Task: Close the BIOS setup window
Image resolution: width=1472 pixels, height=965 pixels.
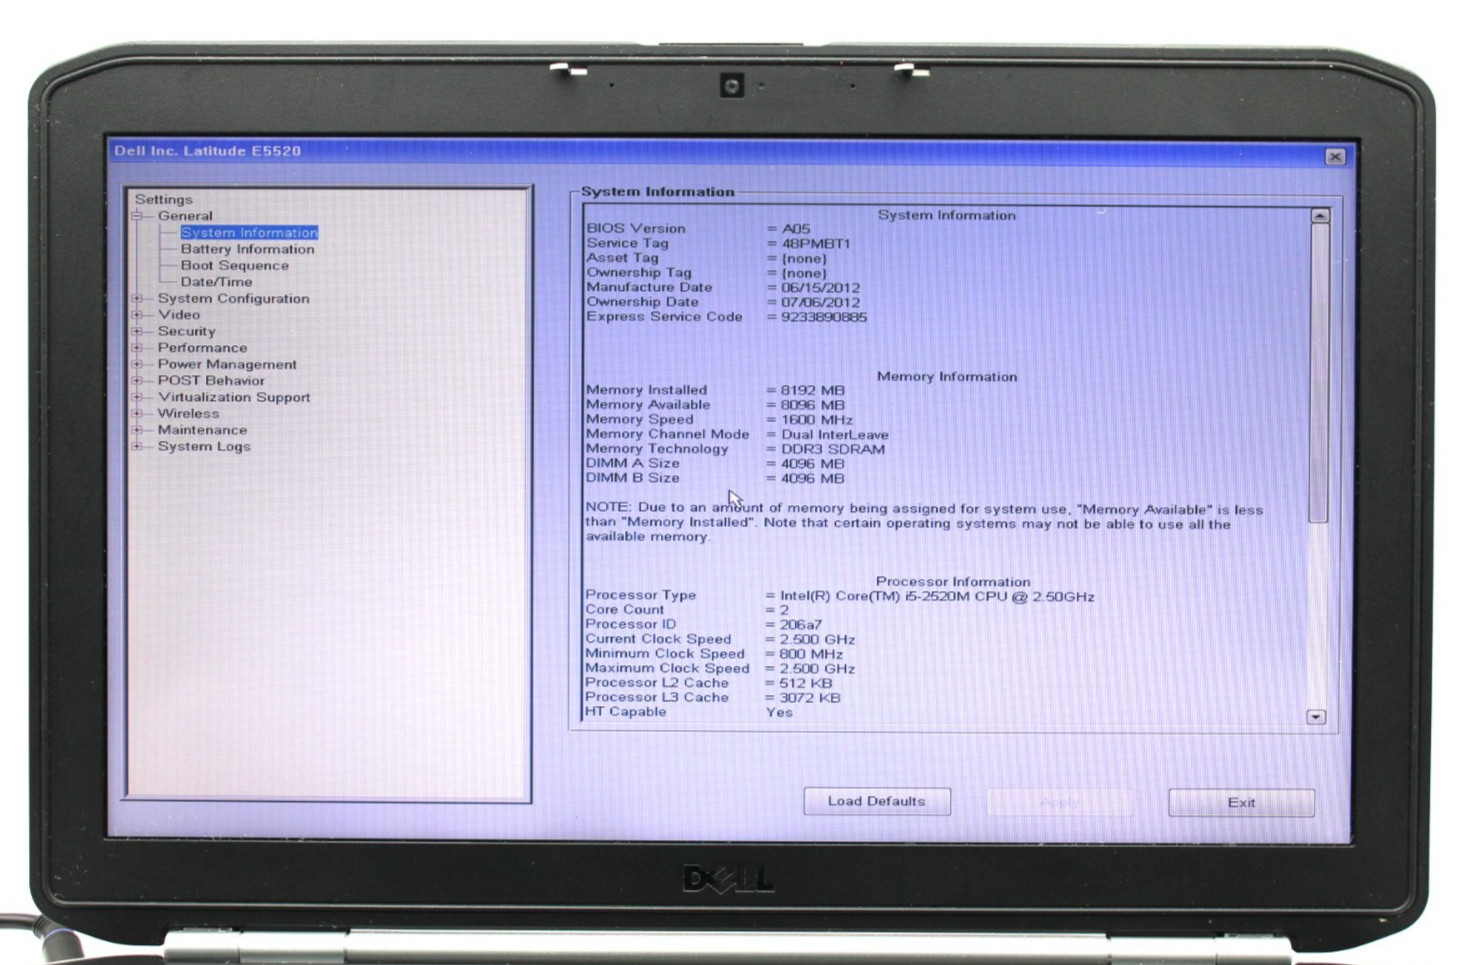Action: tap(1335, 157)
